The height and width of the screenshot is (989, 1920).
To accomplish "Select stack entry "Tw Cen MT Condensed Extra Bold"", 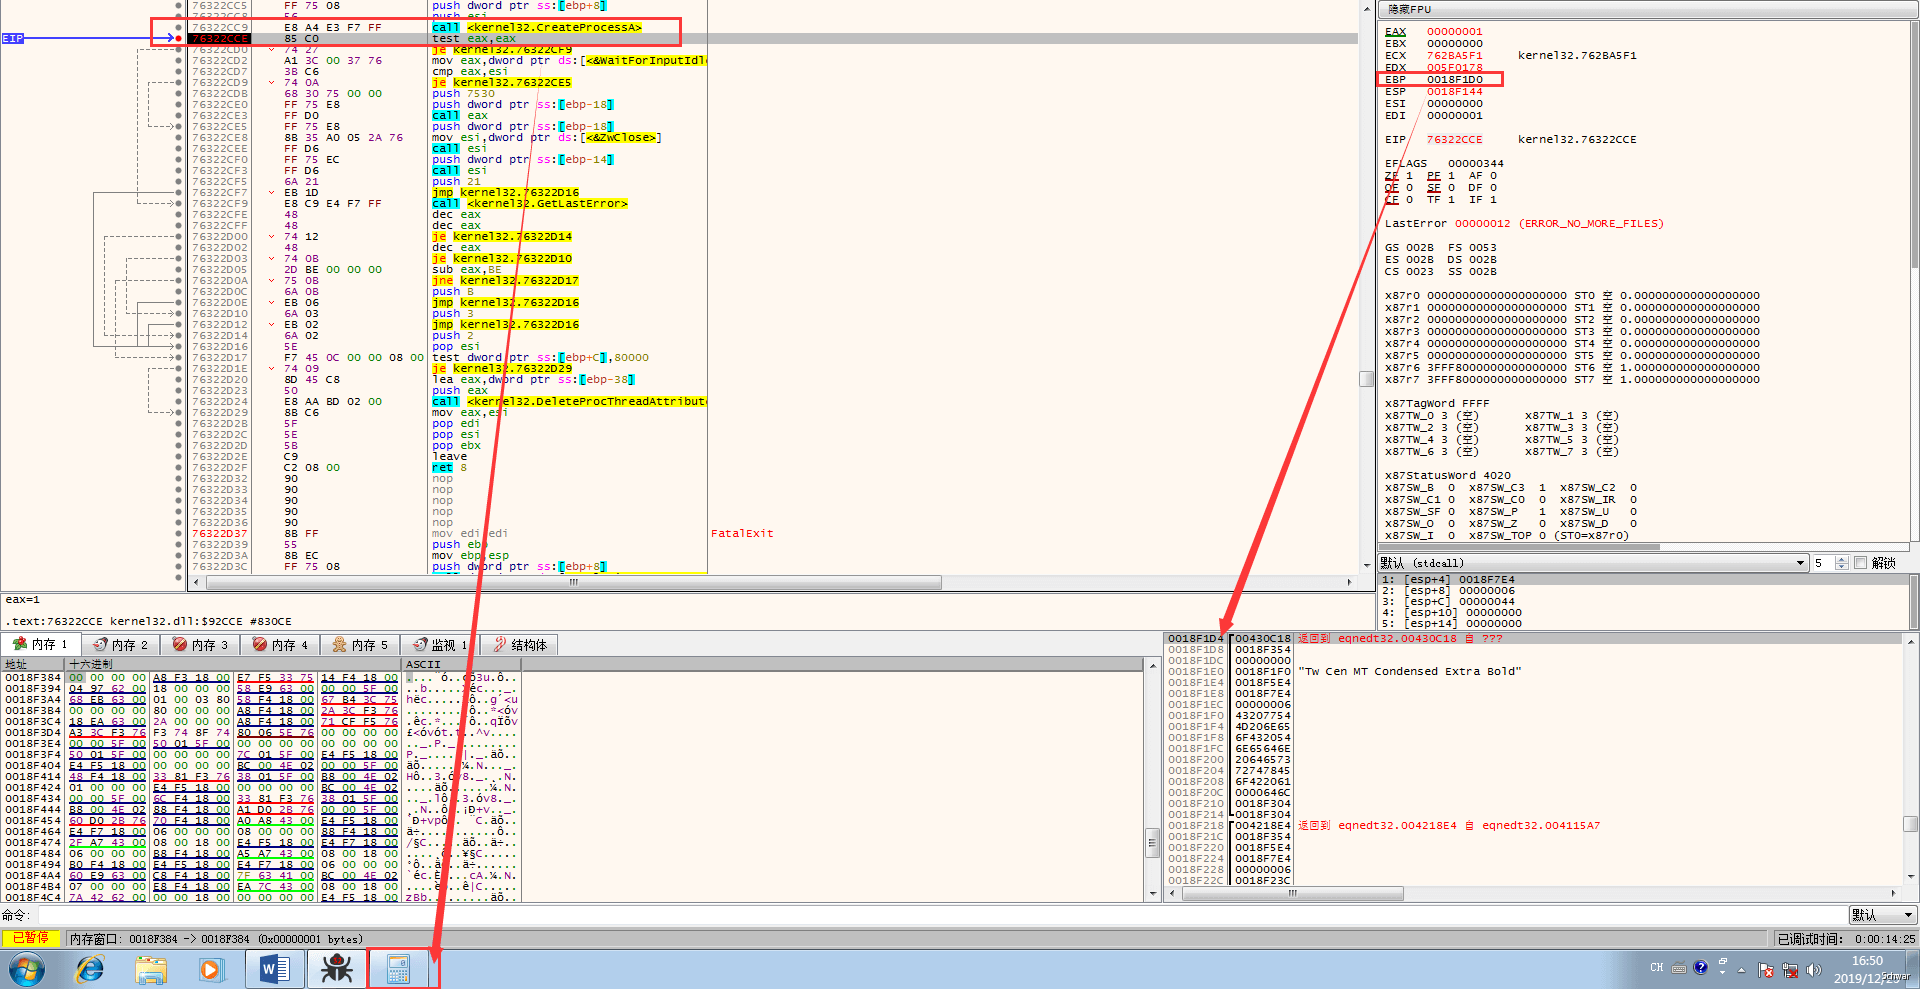I will [x=1410, y=672].
